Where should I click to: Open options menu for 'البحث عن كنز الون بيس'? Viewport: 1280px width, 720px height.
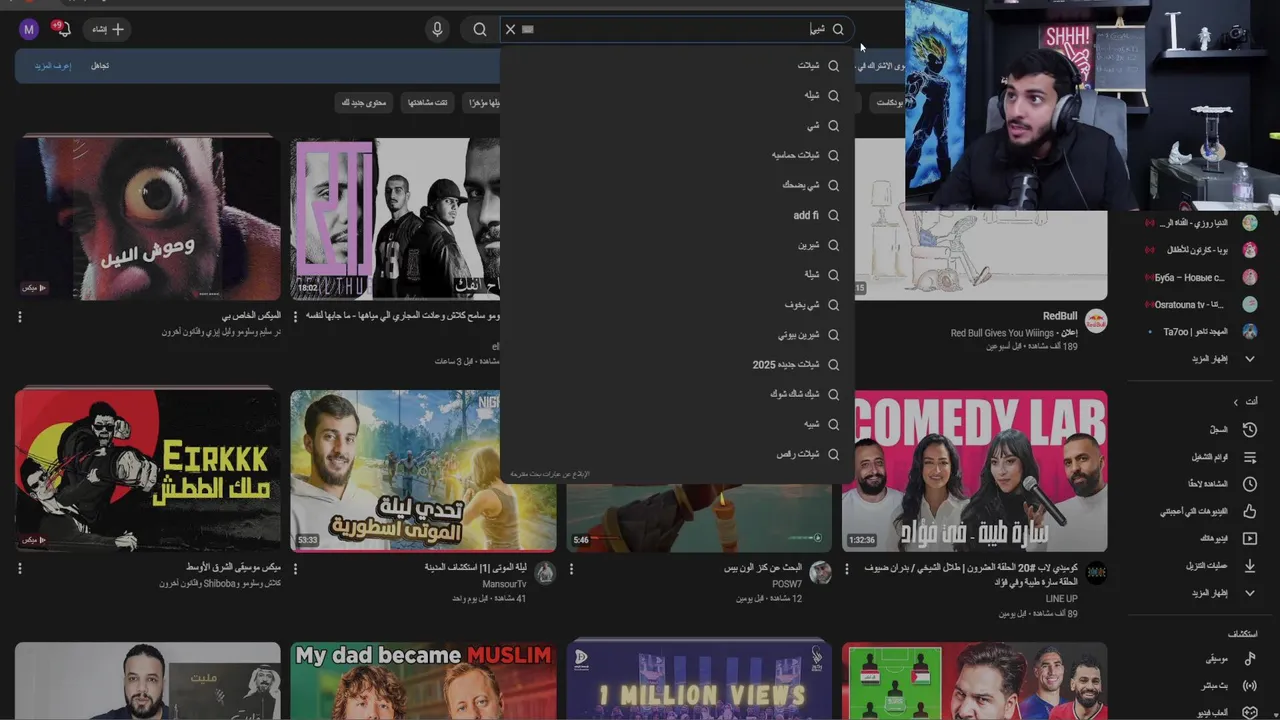(x=571, y=568)
